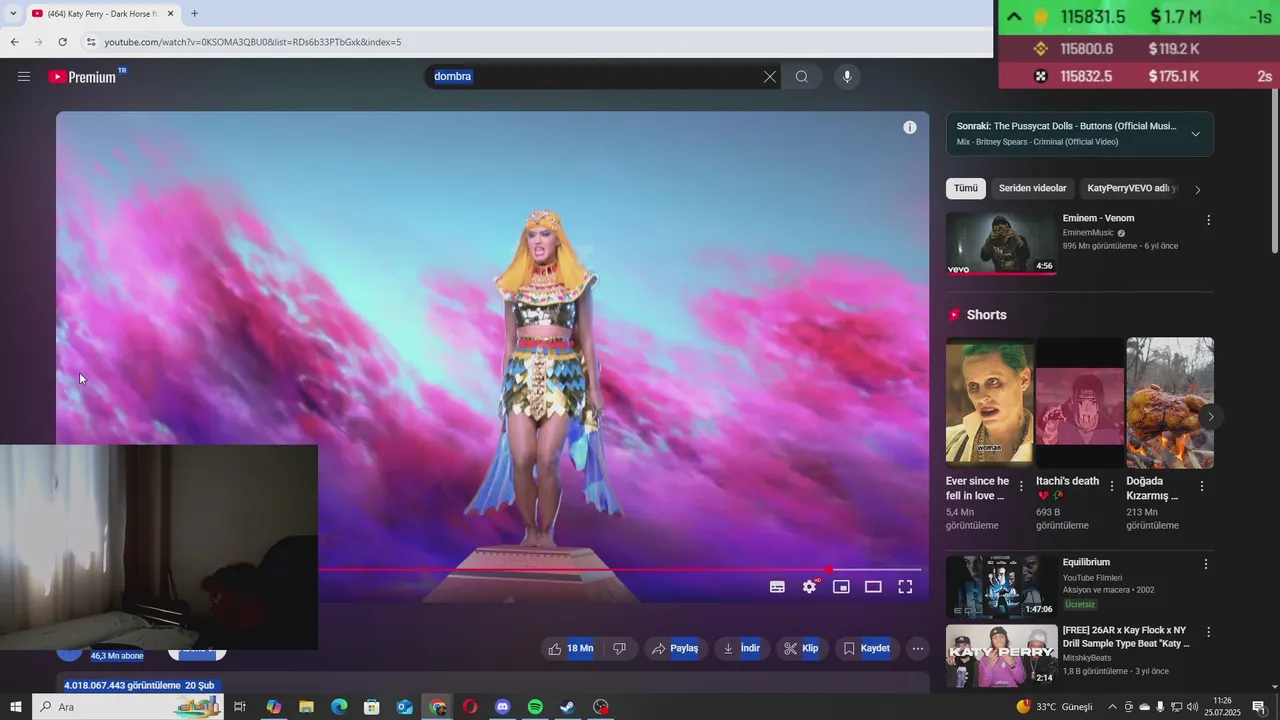Click the Windows taskbar search box Ara

coord(128,707)
